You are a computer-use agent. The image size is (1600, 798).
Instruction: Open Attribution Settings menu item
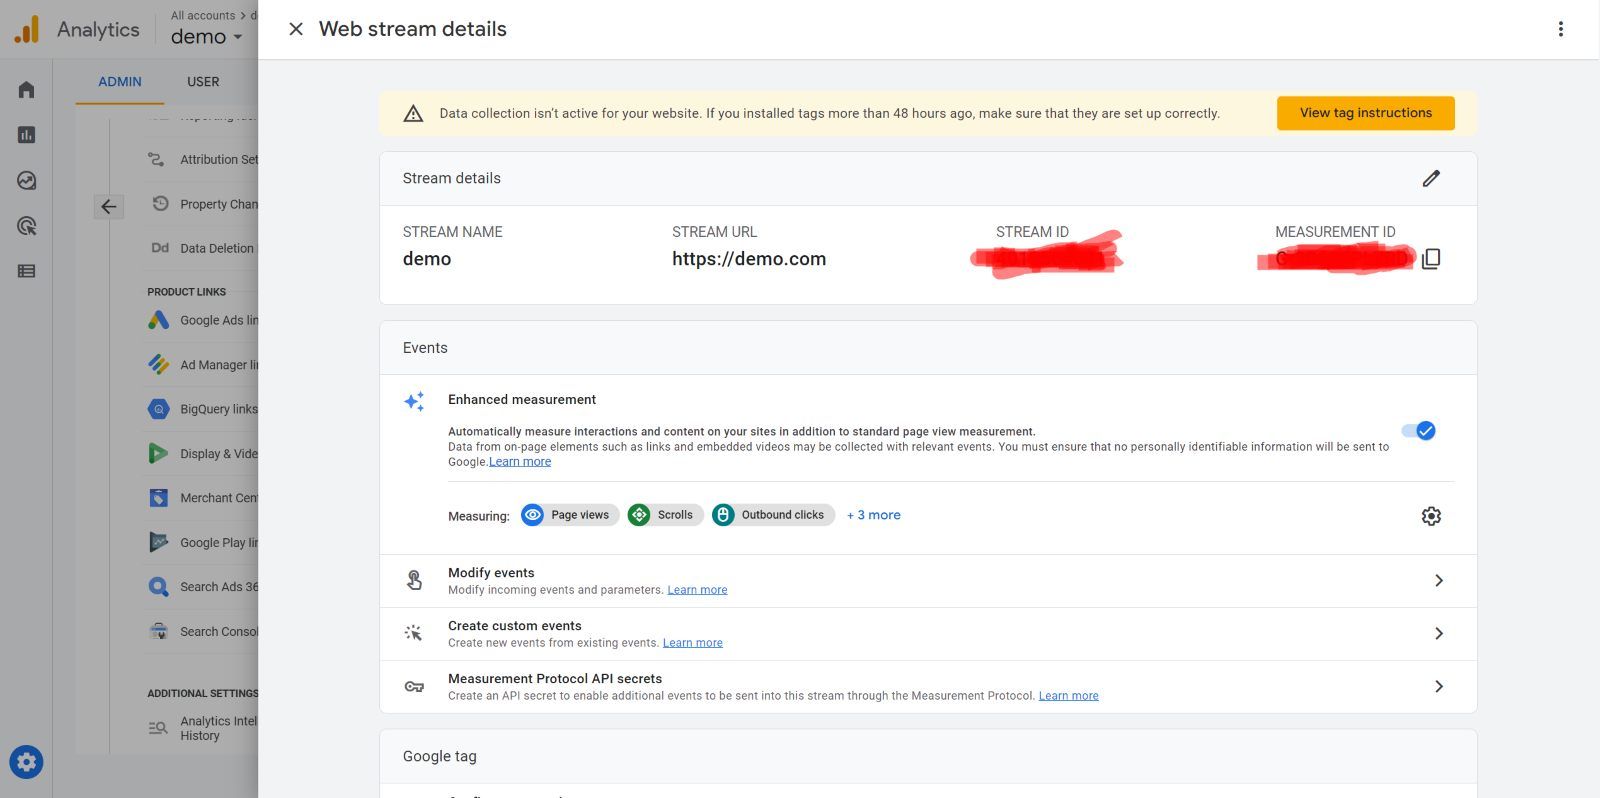[x=201, y=160]
